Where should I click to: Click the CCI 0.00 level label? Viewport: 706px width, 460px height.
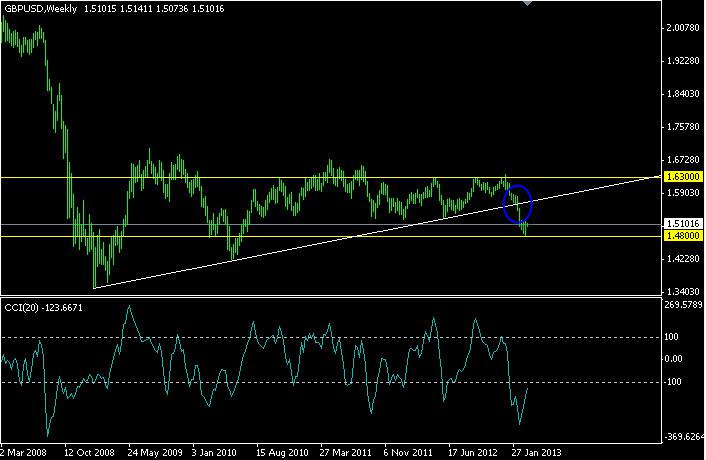674,359
